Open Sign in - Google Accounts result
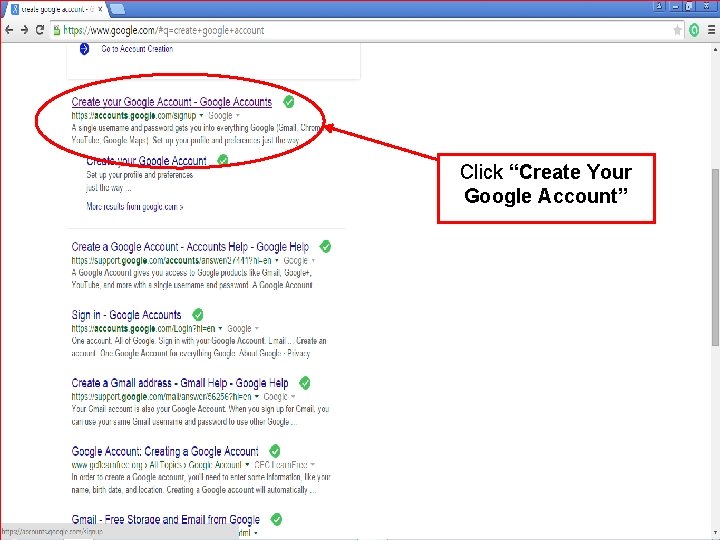Viewport: 720px width, 540px height. [x=126, y=315]
